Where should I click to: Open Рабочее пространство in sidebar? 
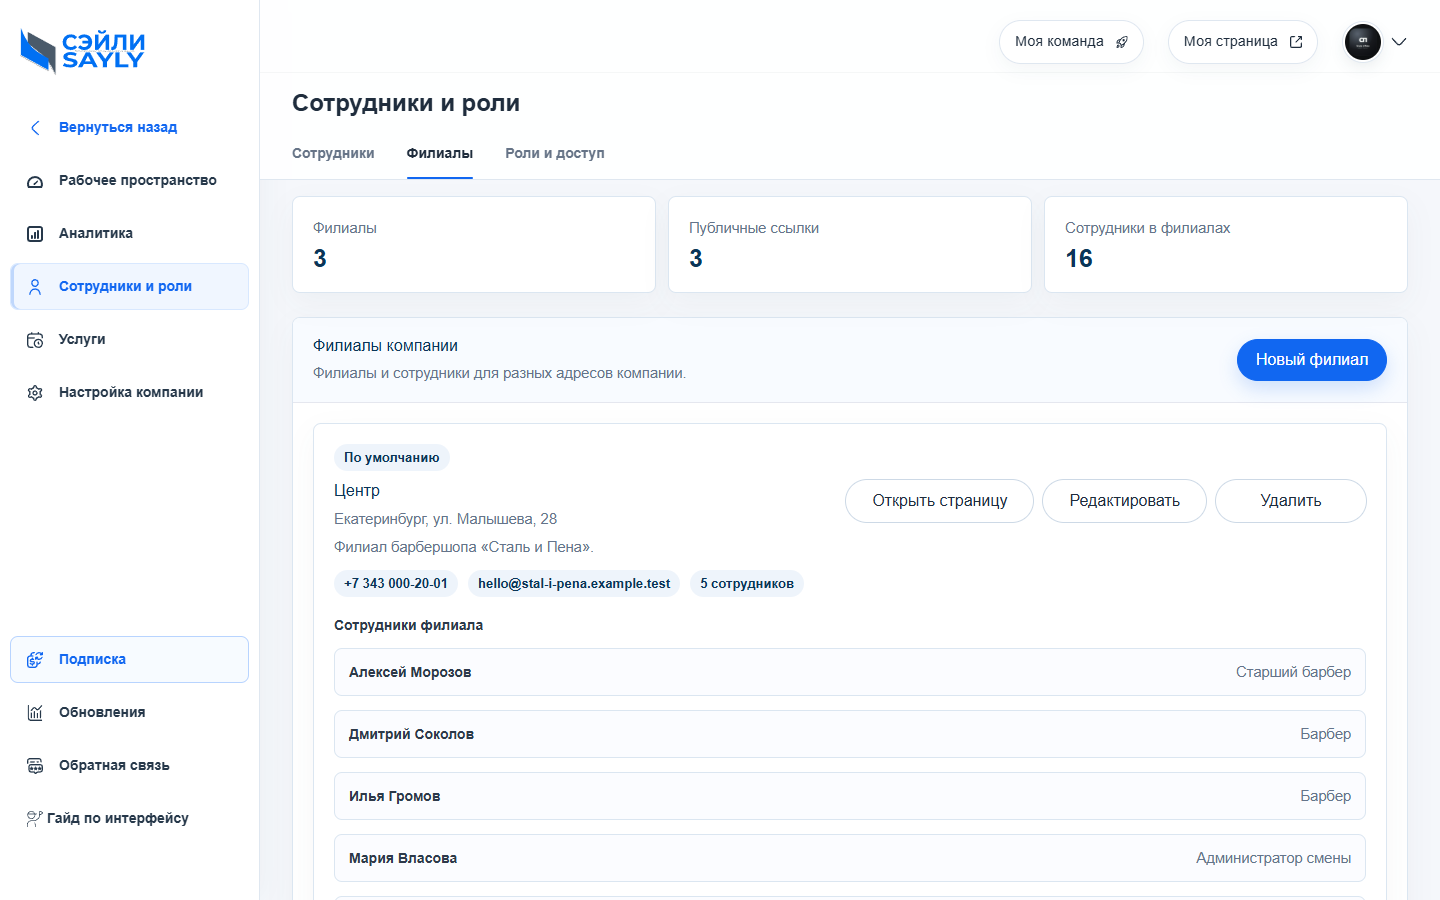click(x=130, y=181)
